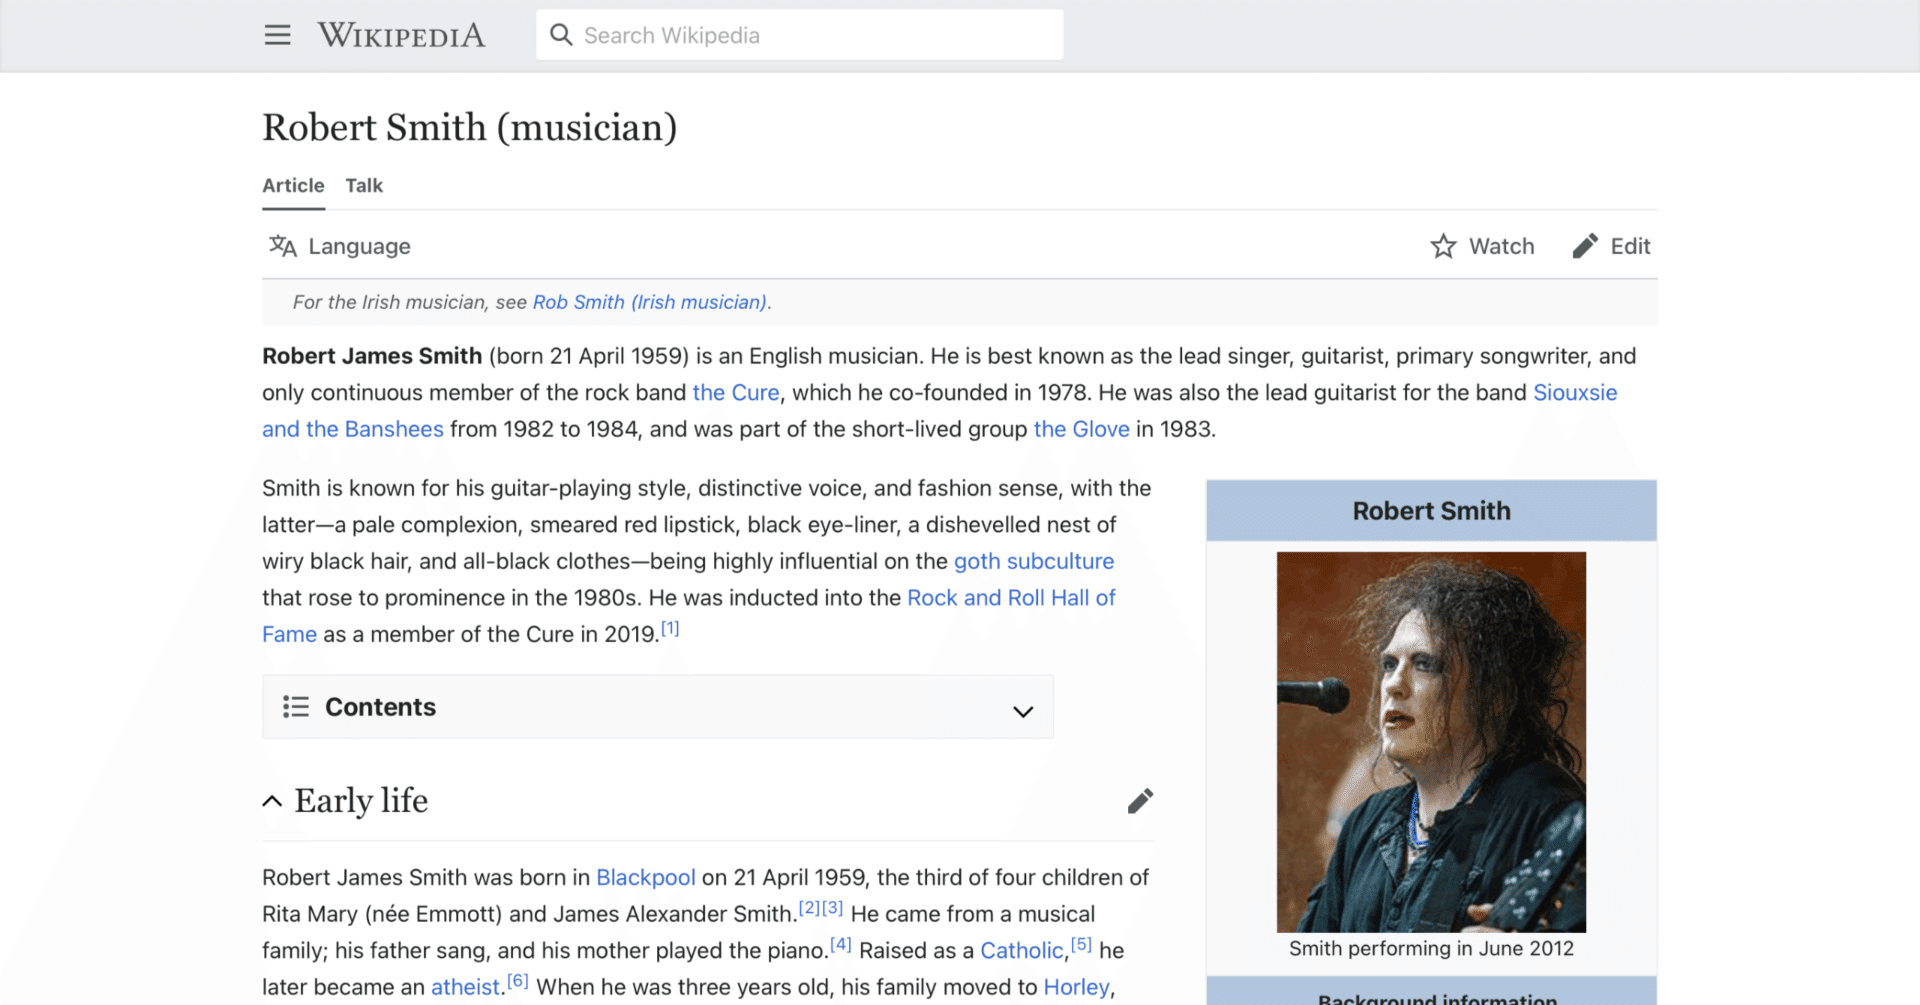
Task: Click the Edit label at top
Action: pyautogui.click(x=1630, y=246)
